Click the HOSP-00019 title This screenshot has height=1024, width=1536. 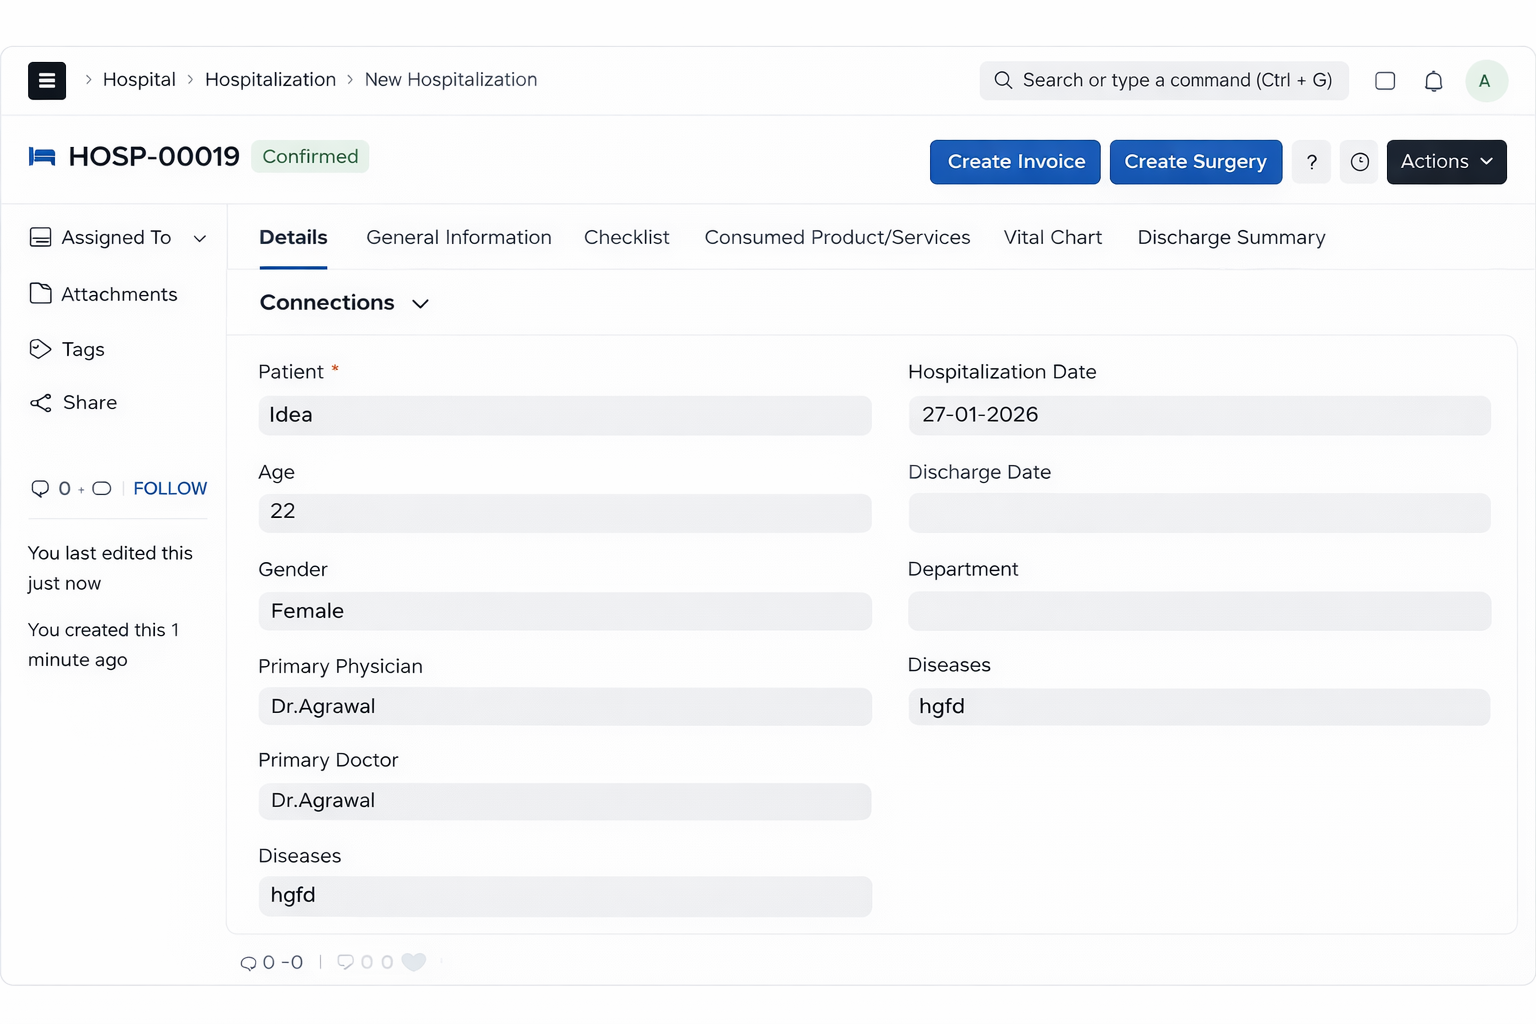[x=154, y=156]
